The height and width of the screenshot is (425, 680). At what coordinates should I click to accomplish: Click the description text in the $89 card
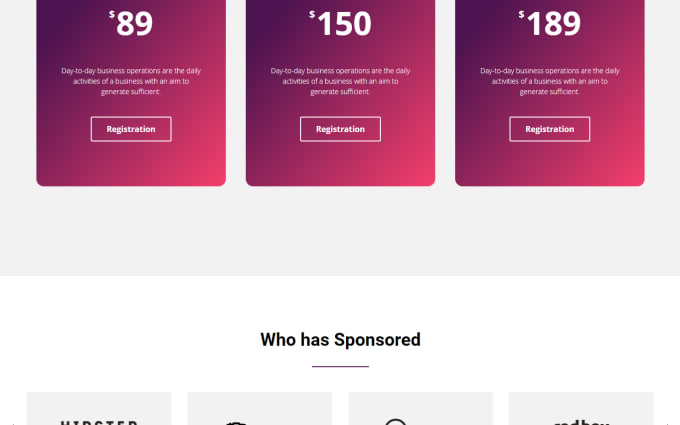pyautogui.click(x=131, y=81)
